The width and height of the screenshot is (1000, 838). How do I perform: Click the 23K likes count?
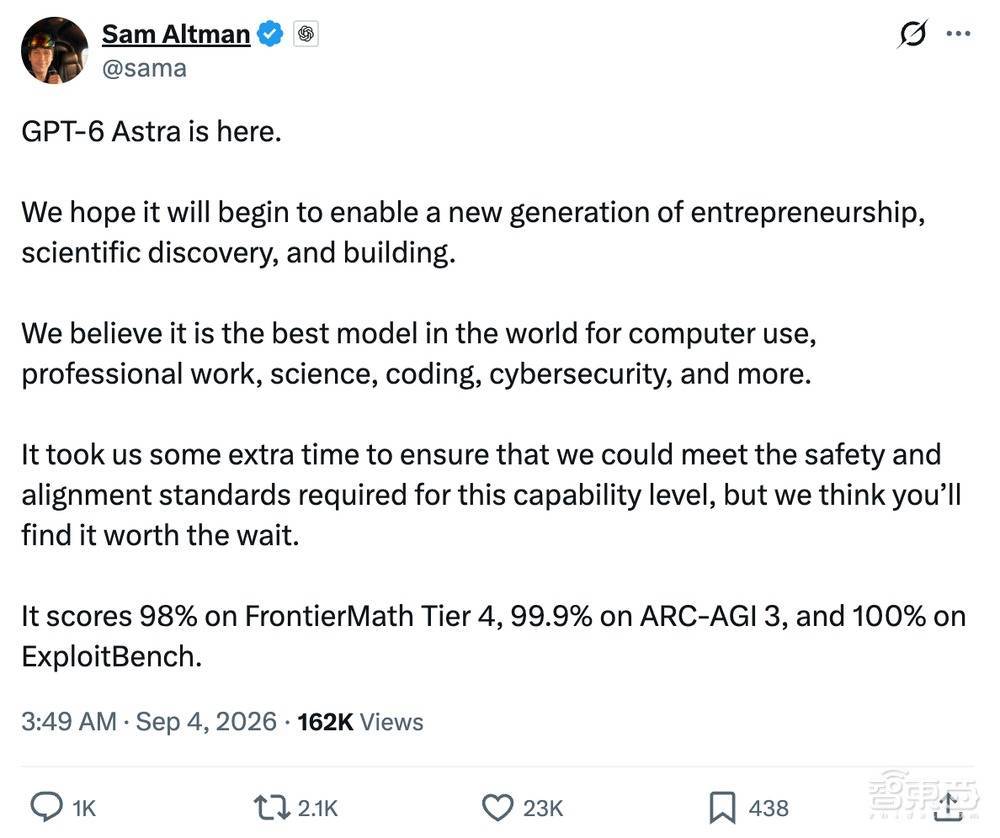tap(543, 809)
